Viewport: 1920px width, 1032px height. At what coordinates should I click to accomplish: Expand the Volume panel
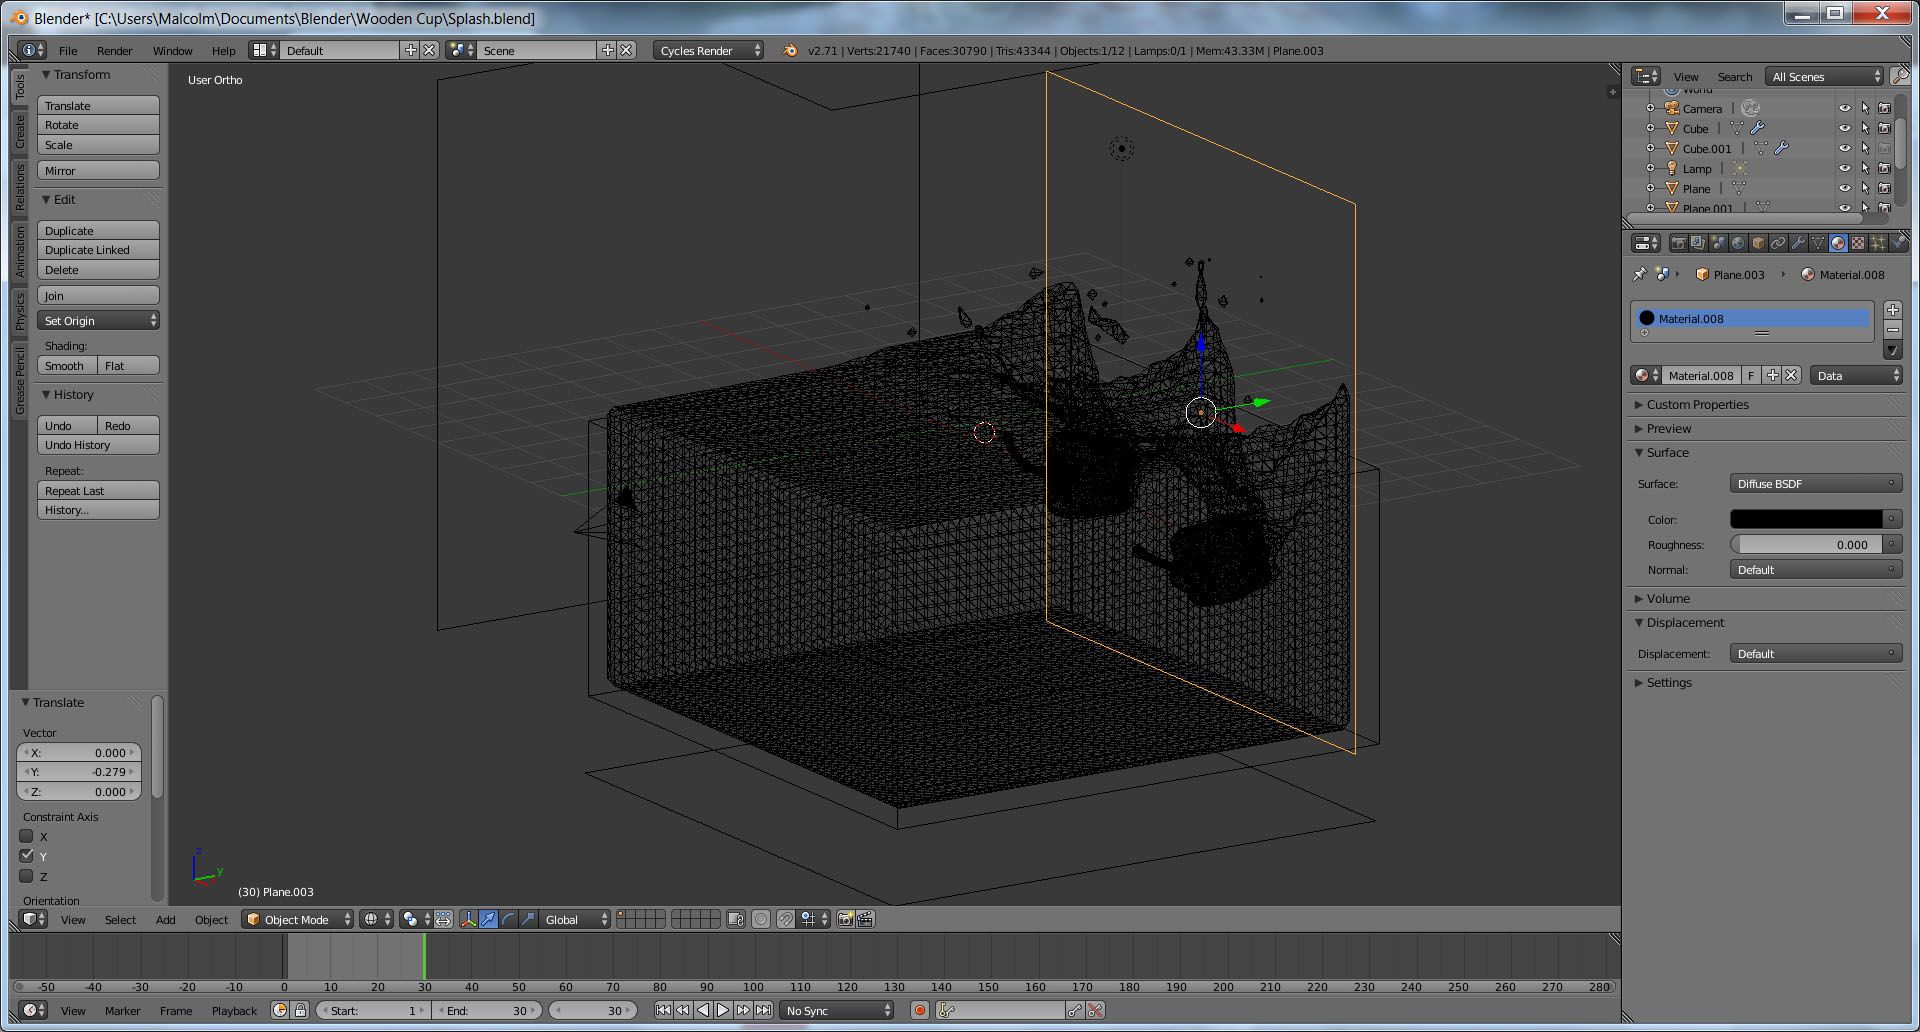[x=1668, y=598]
